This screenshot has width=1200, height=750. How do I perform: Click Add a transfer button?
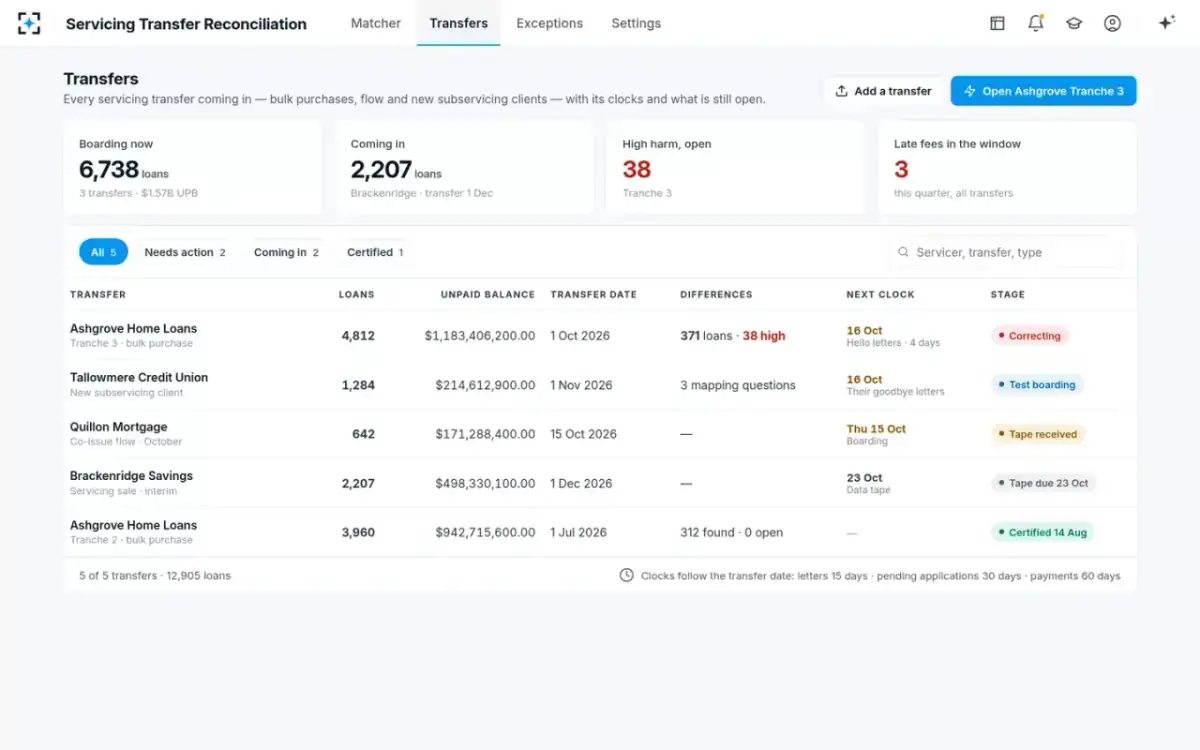(883, 91)
